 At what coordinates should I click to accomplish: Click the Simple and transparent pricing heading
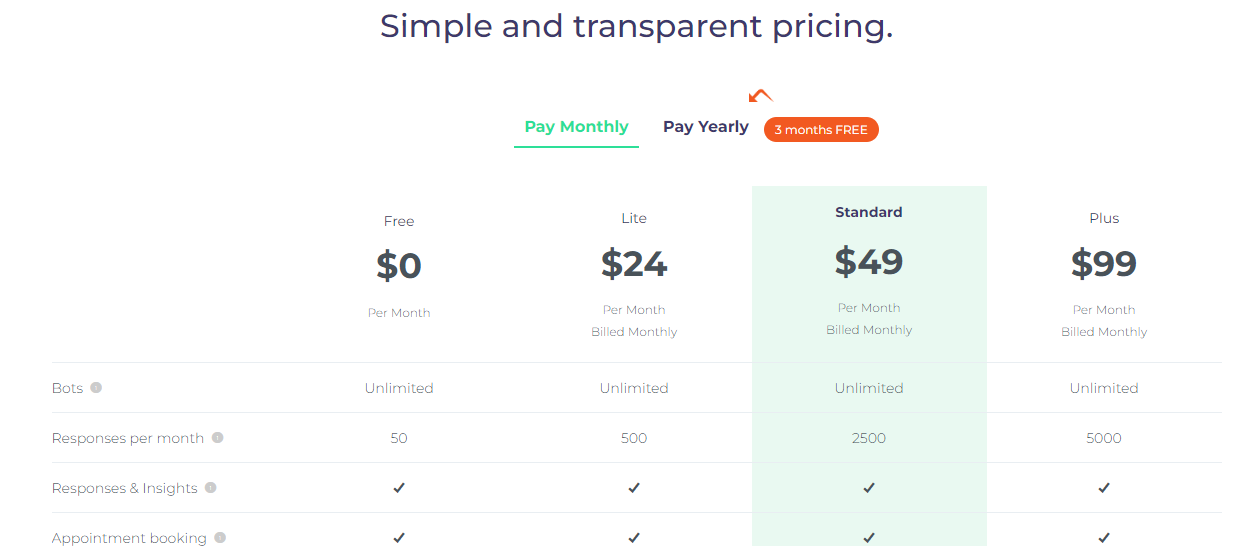click(636, 26)
